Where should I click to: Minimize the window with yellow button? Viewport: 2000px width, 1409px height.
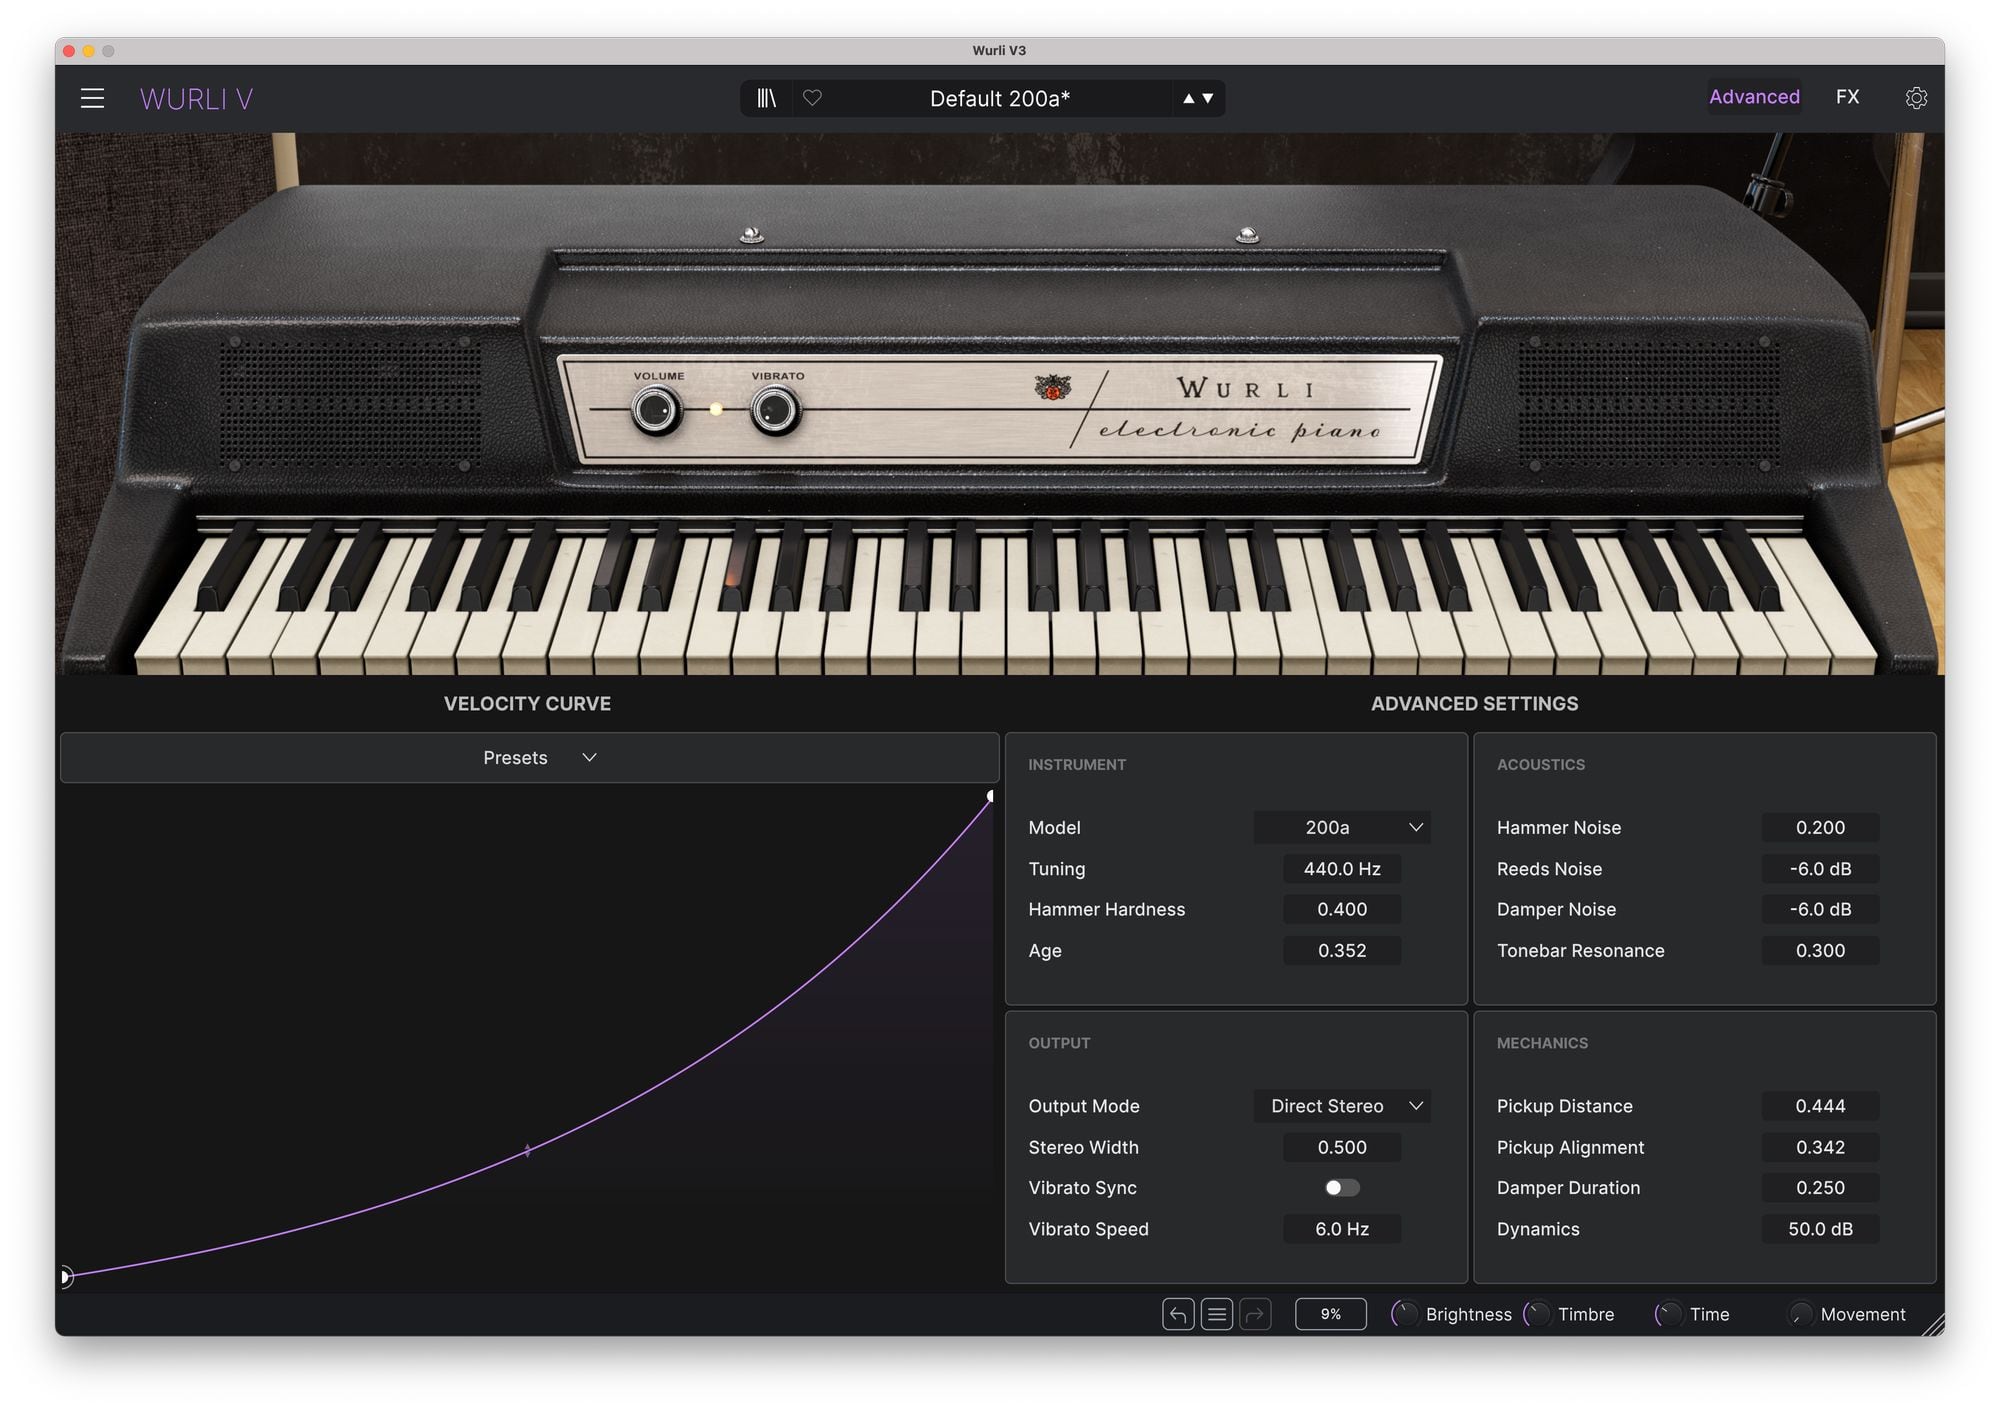pos(88,50)
